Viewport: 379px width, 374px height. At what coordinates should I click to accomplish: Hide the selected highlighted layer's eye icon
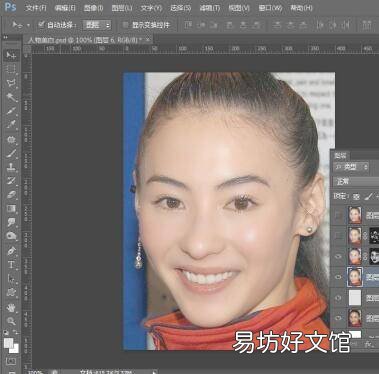pyautogui.click(x=338, y=277)
